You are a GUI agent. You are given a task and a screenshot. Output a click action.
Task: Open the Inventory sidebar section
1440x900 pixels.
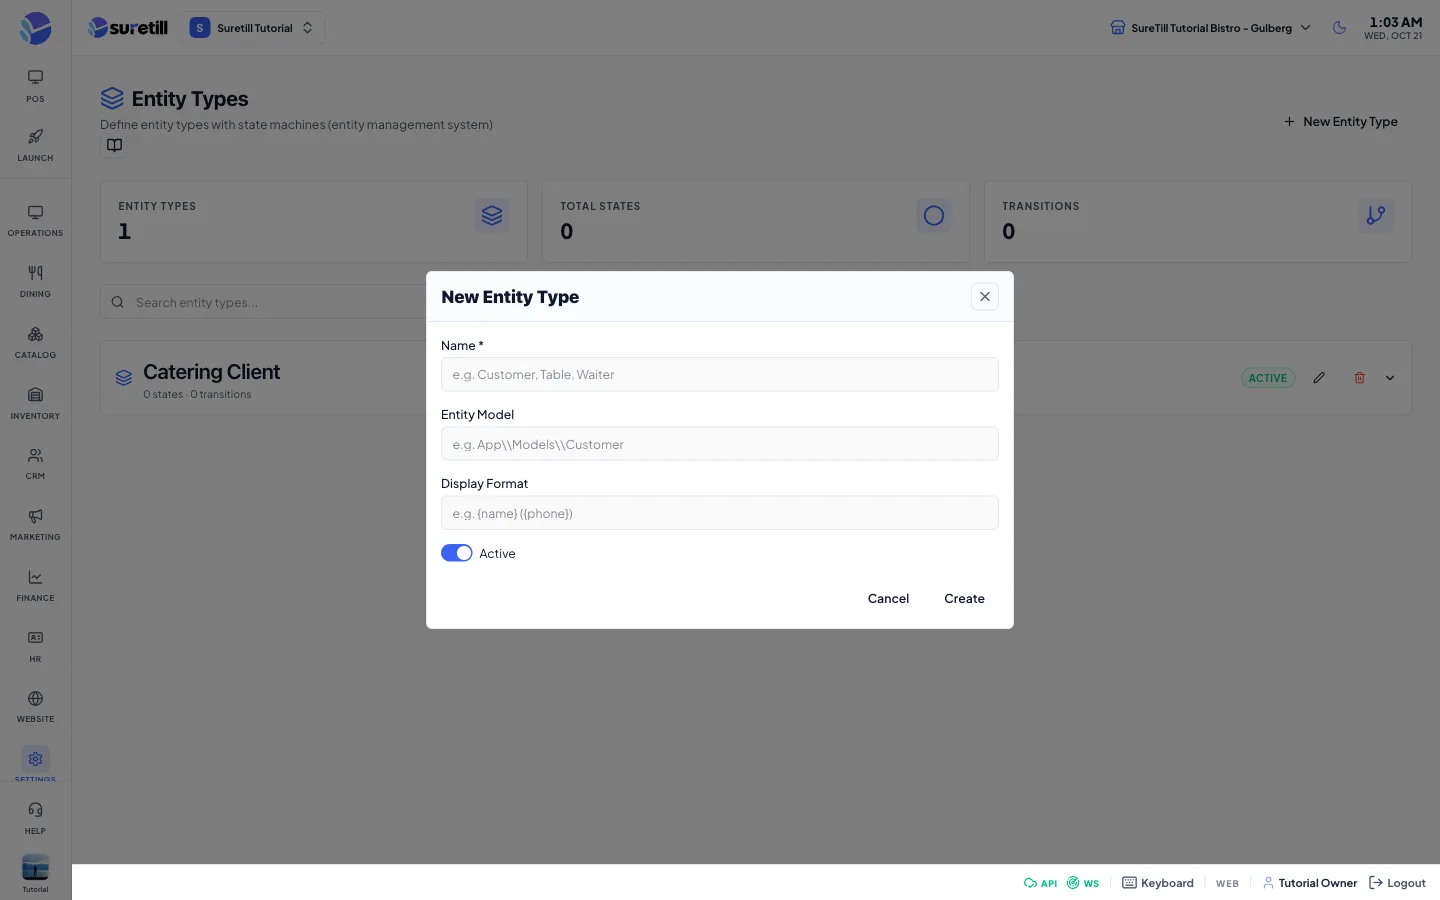click(x=35, y=404)
